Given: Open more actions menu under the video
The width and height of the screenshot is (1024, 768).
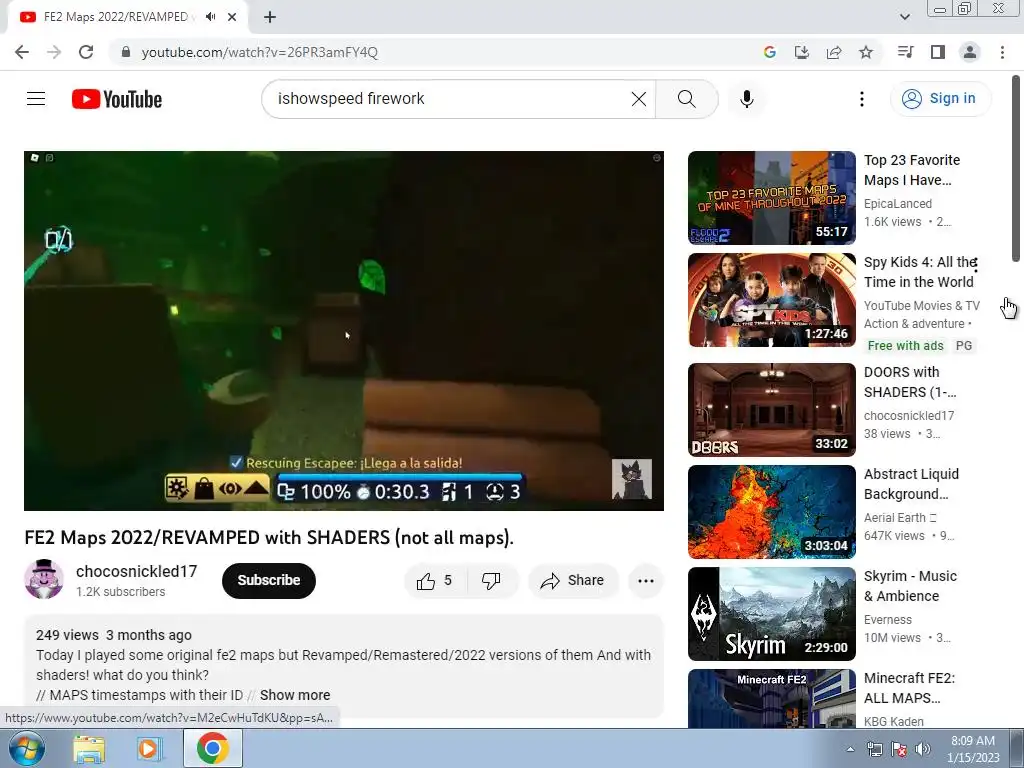Looking at the screenshot, I should (645, 581).
